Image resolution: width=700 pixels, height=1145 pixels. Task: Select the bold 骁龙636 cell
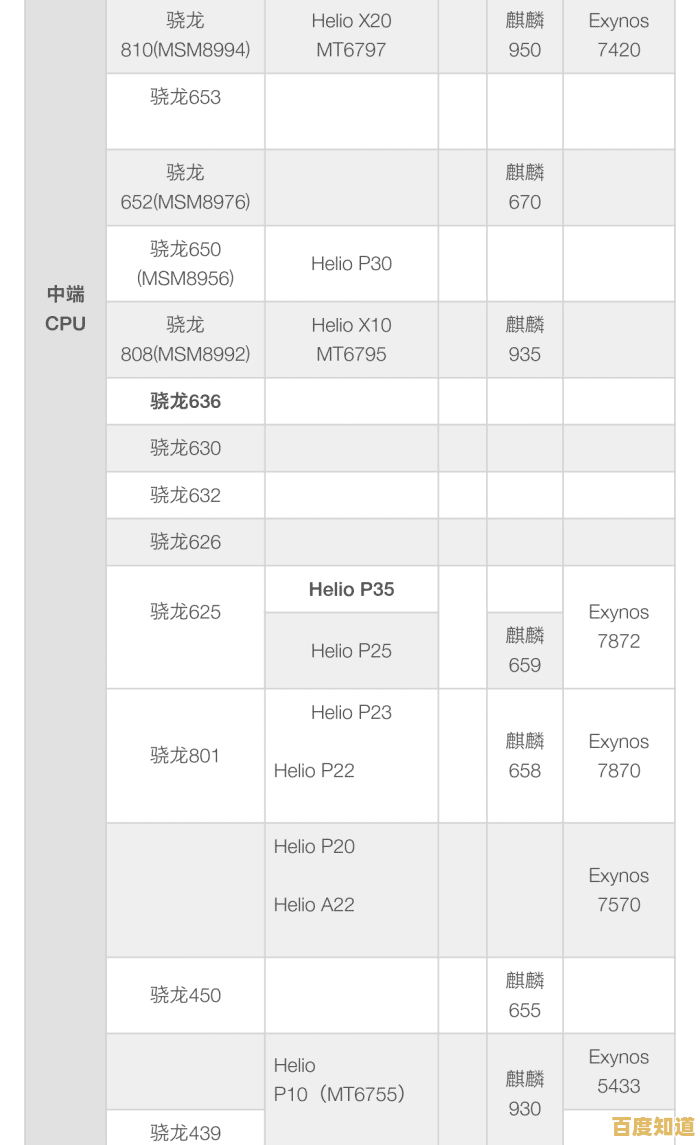185,401
